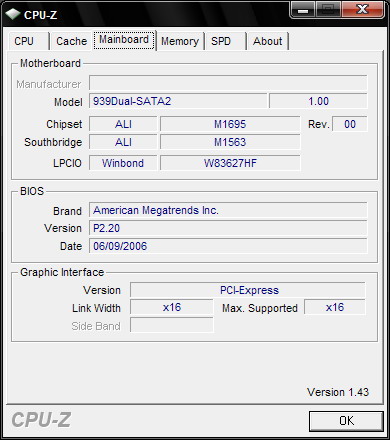Select the Mainboard tab
Screen dimensions: 390x440
(124, 40)
